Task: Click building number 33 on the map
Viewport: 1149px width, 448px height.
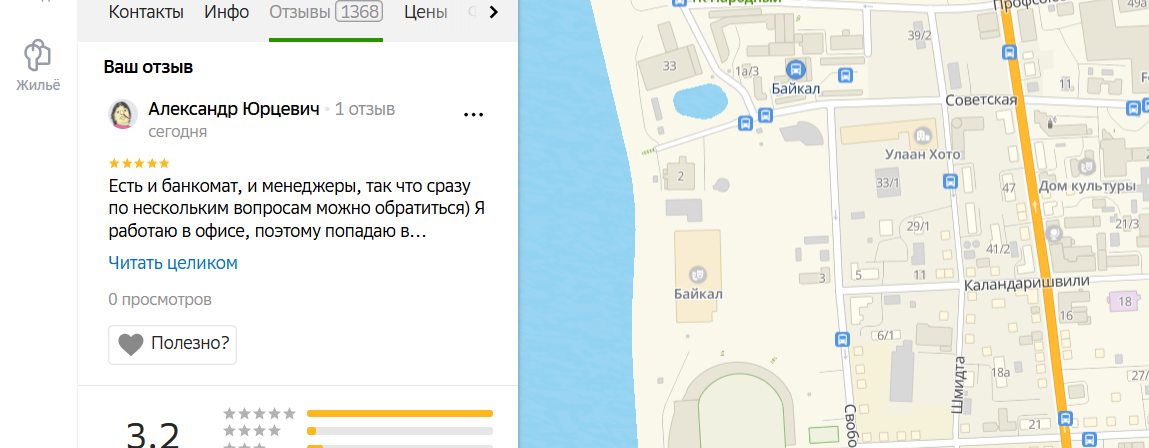Action: [x=669, y=66]
